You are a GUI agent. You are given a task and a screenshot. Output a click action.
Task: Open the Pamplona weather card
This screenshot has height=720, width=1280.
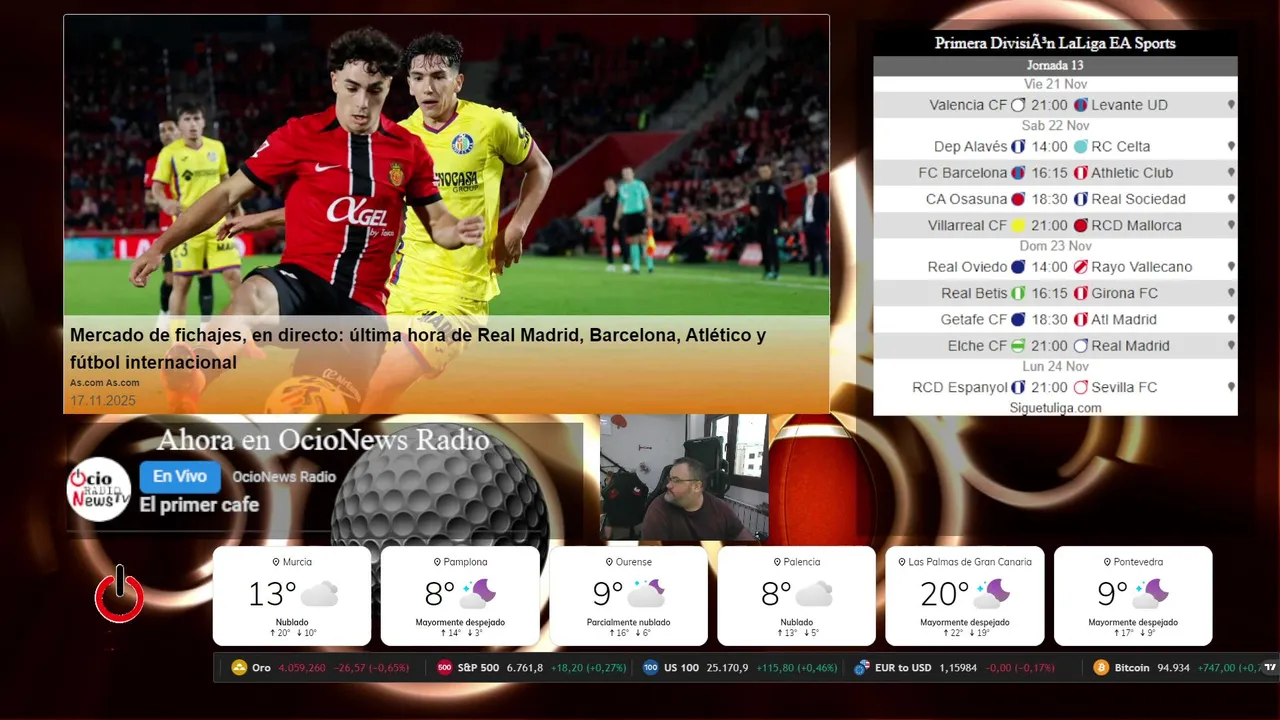tap(460, 596)
